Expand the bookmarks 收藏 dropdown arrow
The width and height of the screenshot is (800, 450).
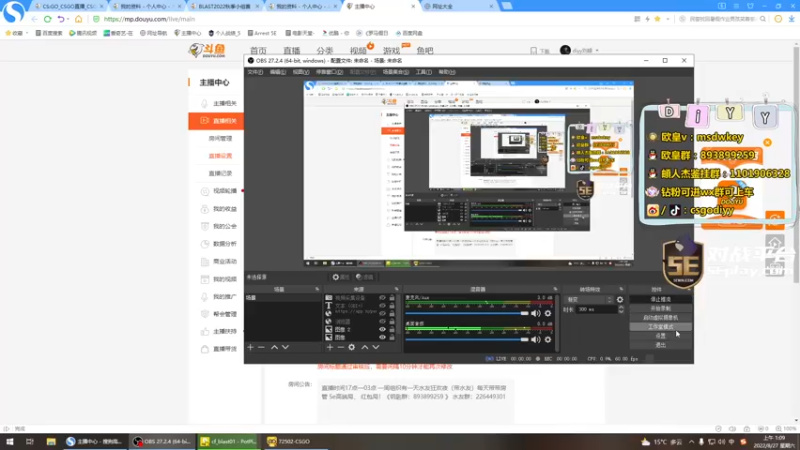[x=27, y=33]
